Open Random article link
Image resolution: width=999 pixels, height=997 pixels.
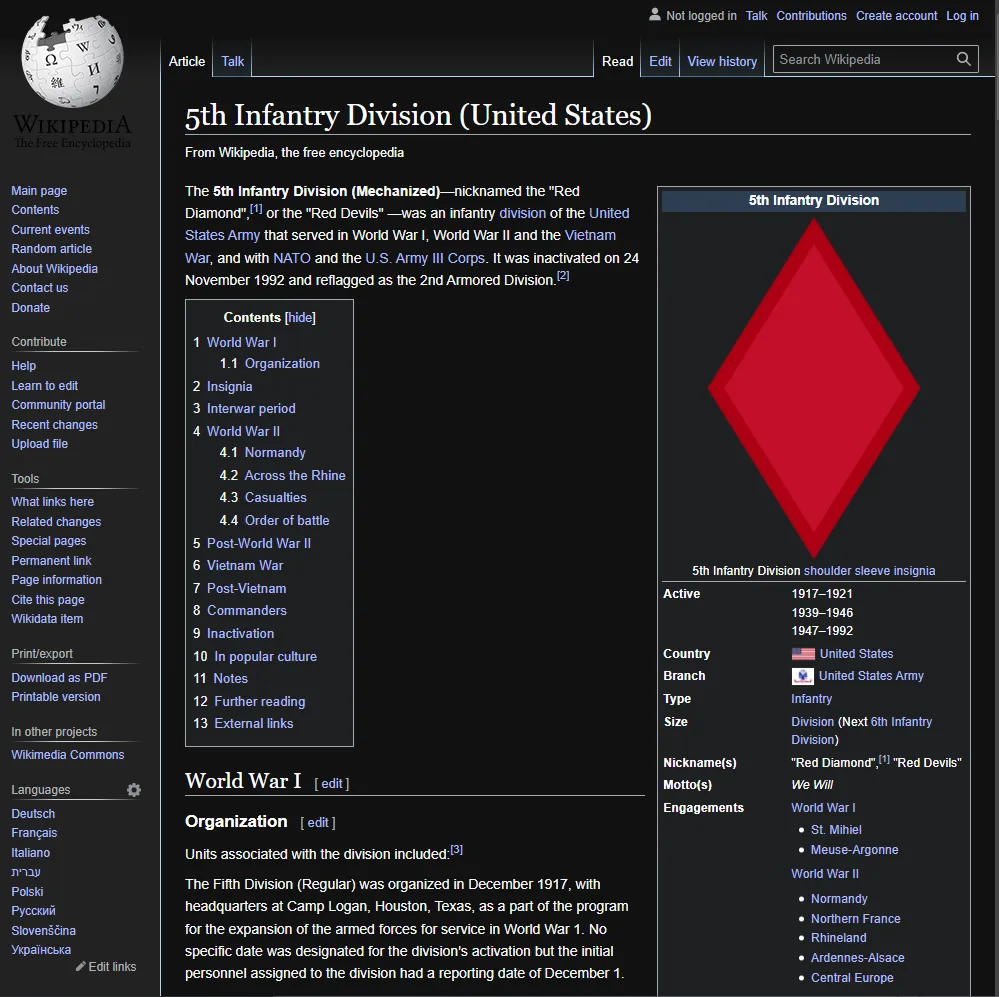(x=52, y=248)
